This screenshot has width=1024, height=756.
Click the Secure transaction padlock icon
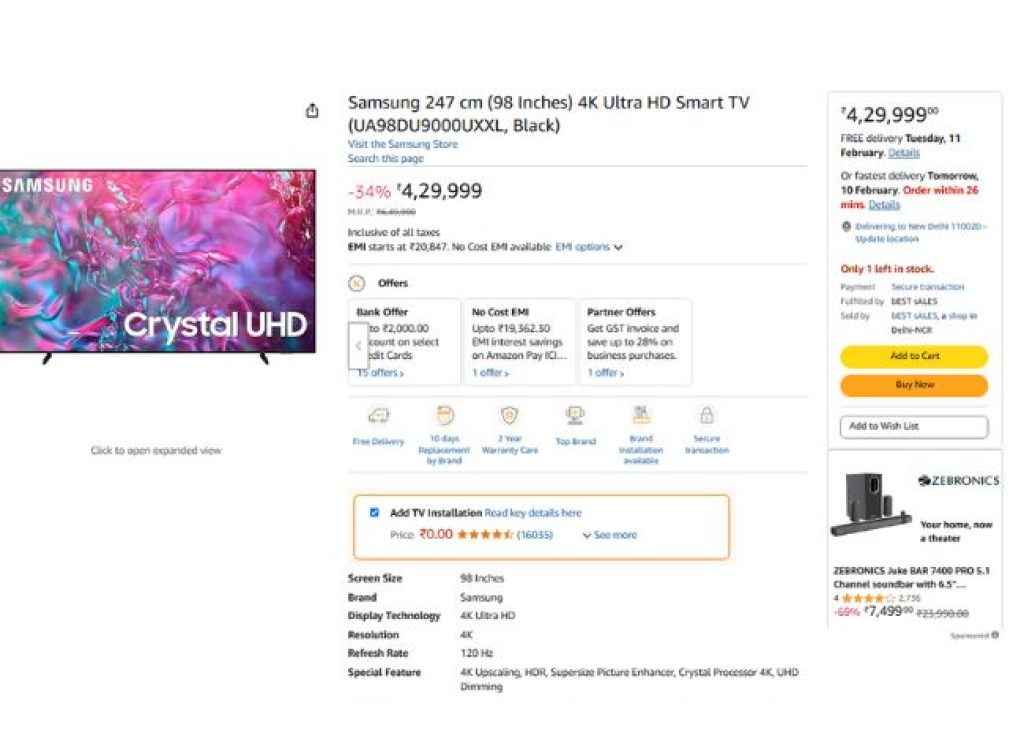pyautogui.click(x=707, y=415)
